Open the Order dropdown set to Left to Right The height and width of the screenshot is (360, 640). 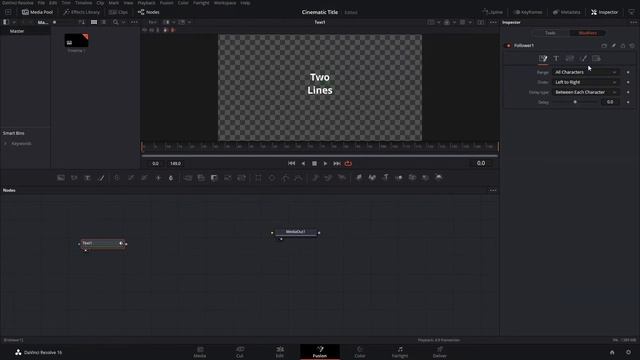[x=586, y=82]
